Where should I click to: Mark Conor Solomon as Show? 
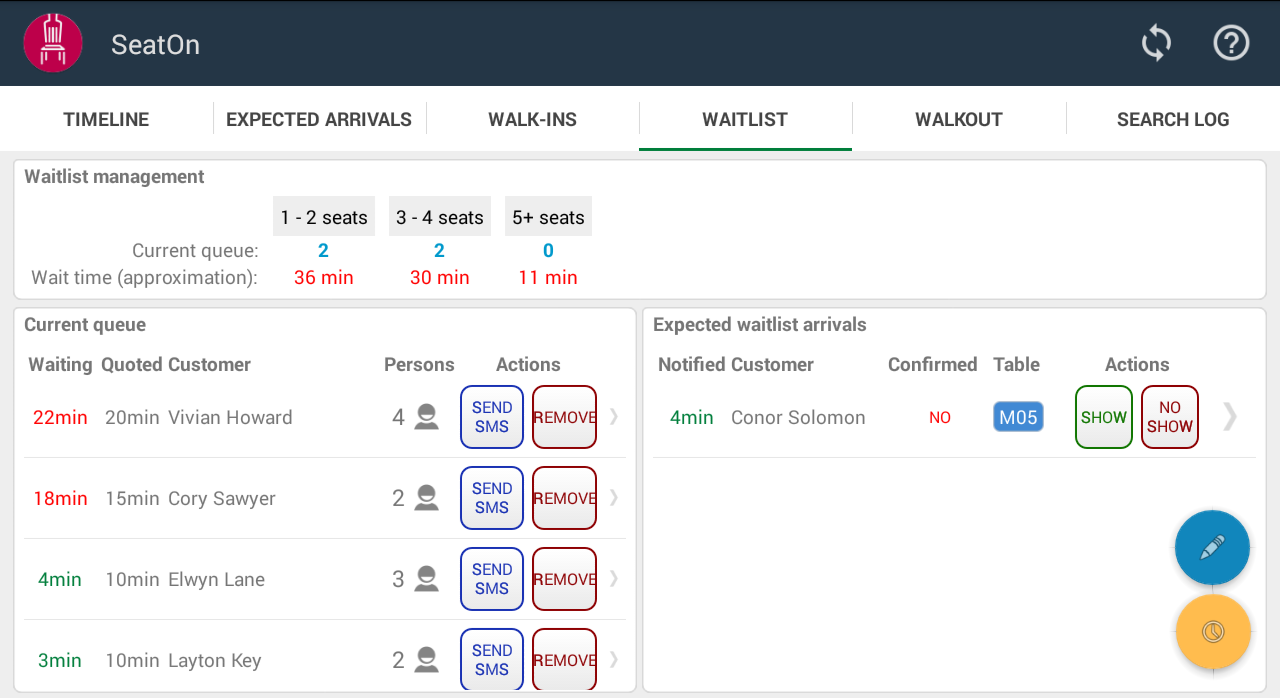pyautogui.click(x=1103, y=417)
